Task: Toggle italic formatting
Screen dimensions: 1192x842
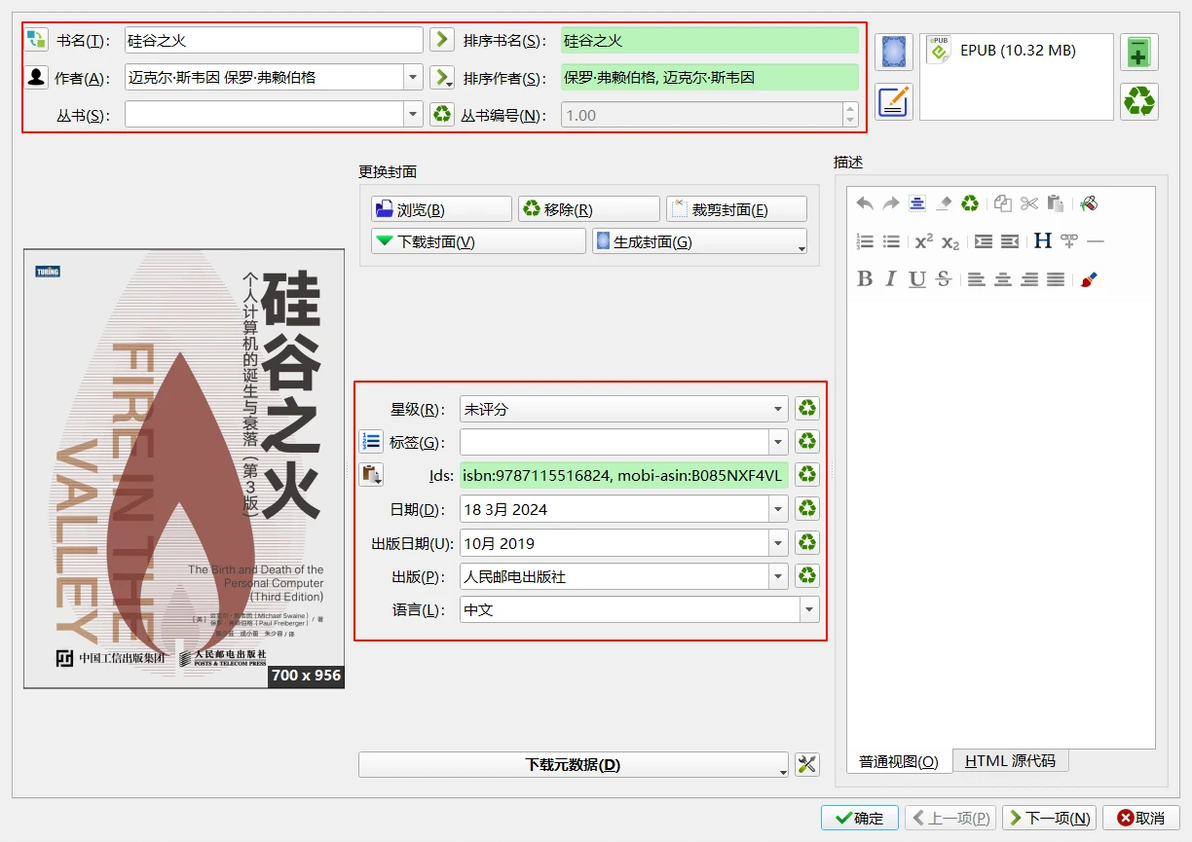Action: 891,280
